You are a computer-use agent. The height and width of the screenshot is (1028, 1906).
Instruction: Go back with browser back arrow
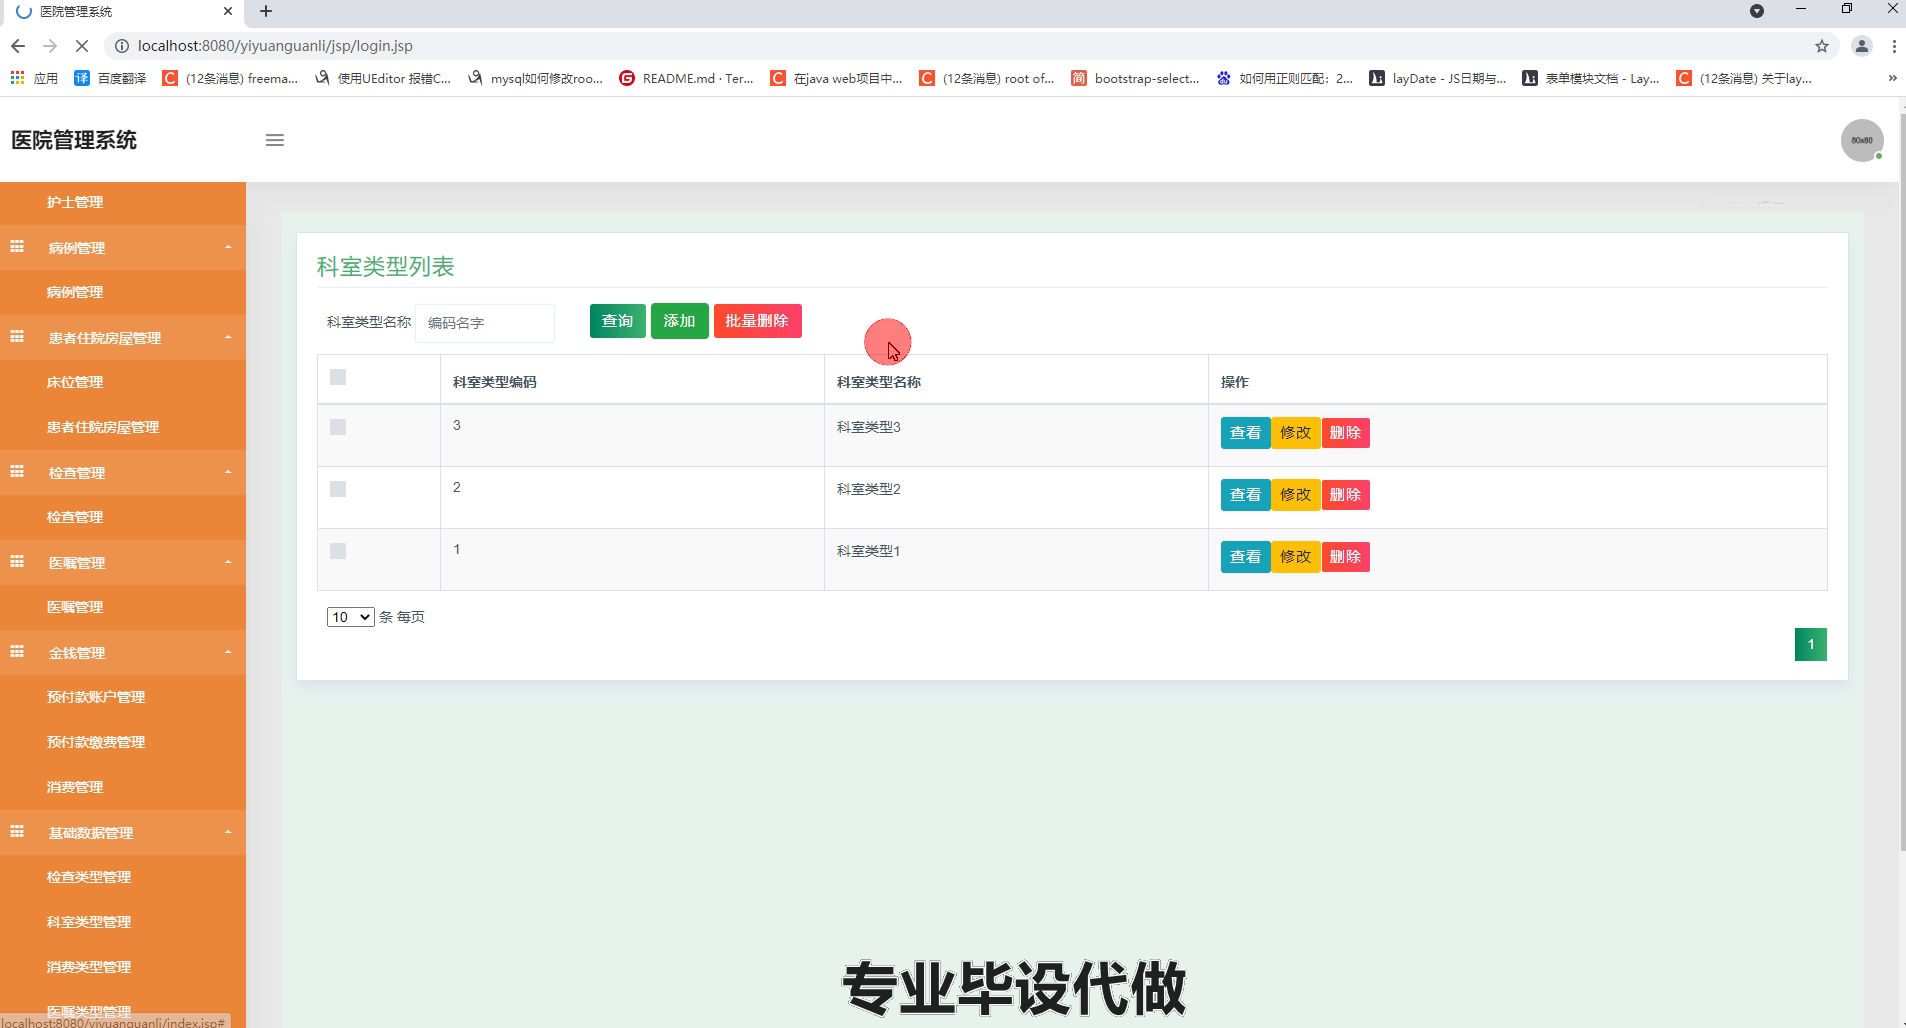[18, 46]
